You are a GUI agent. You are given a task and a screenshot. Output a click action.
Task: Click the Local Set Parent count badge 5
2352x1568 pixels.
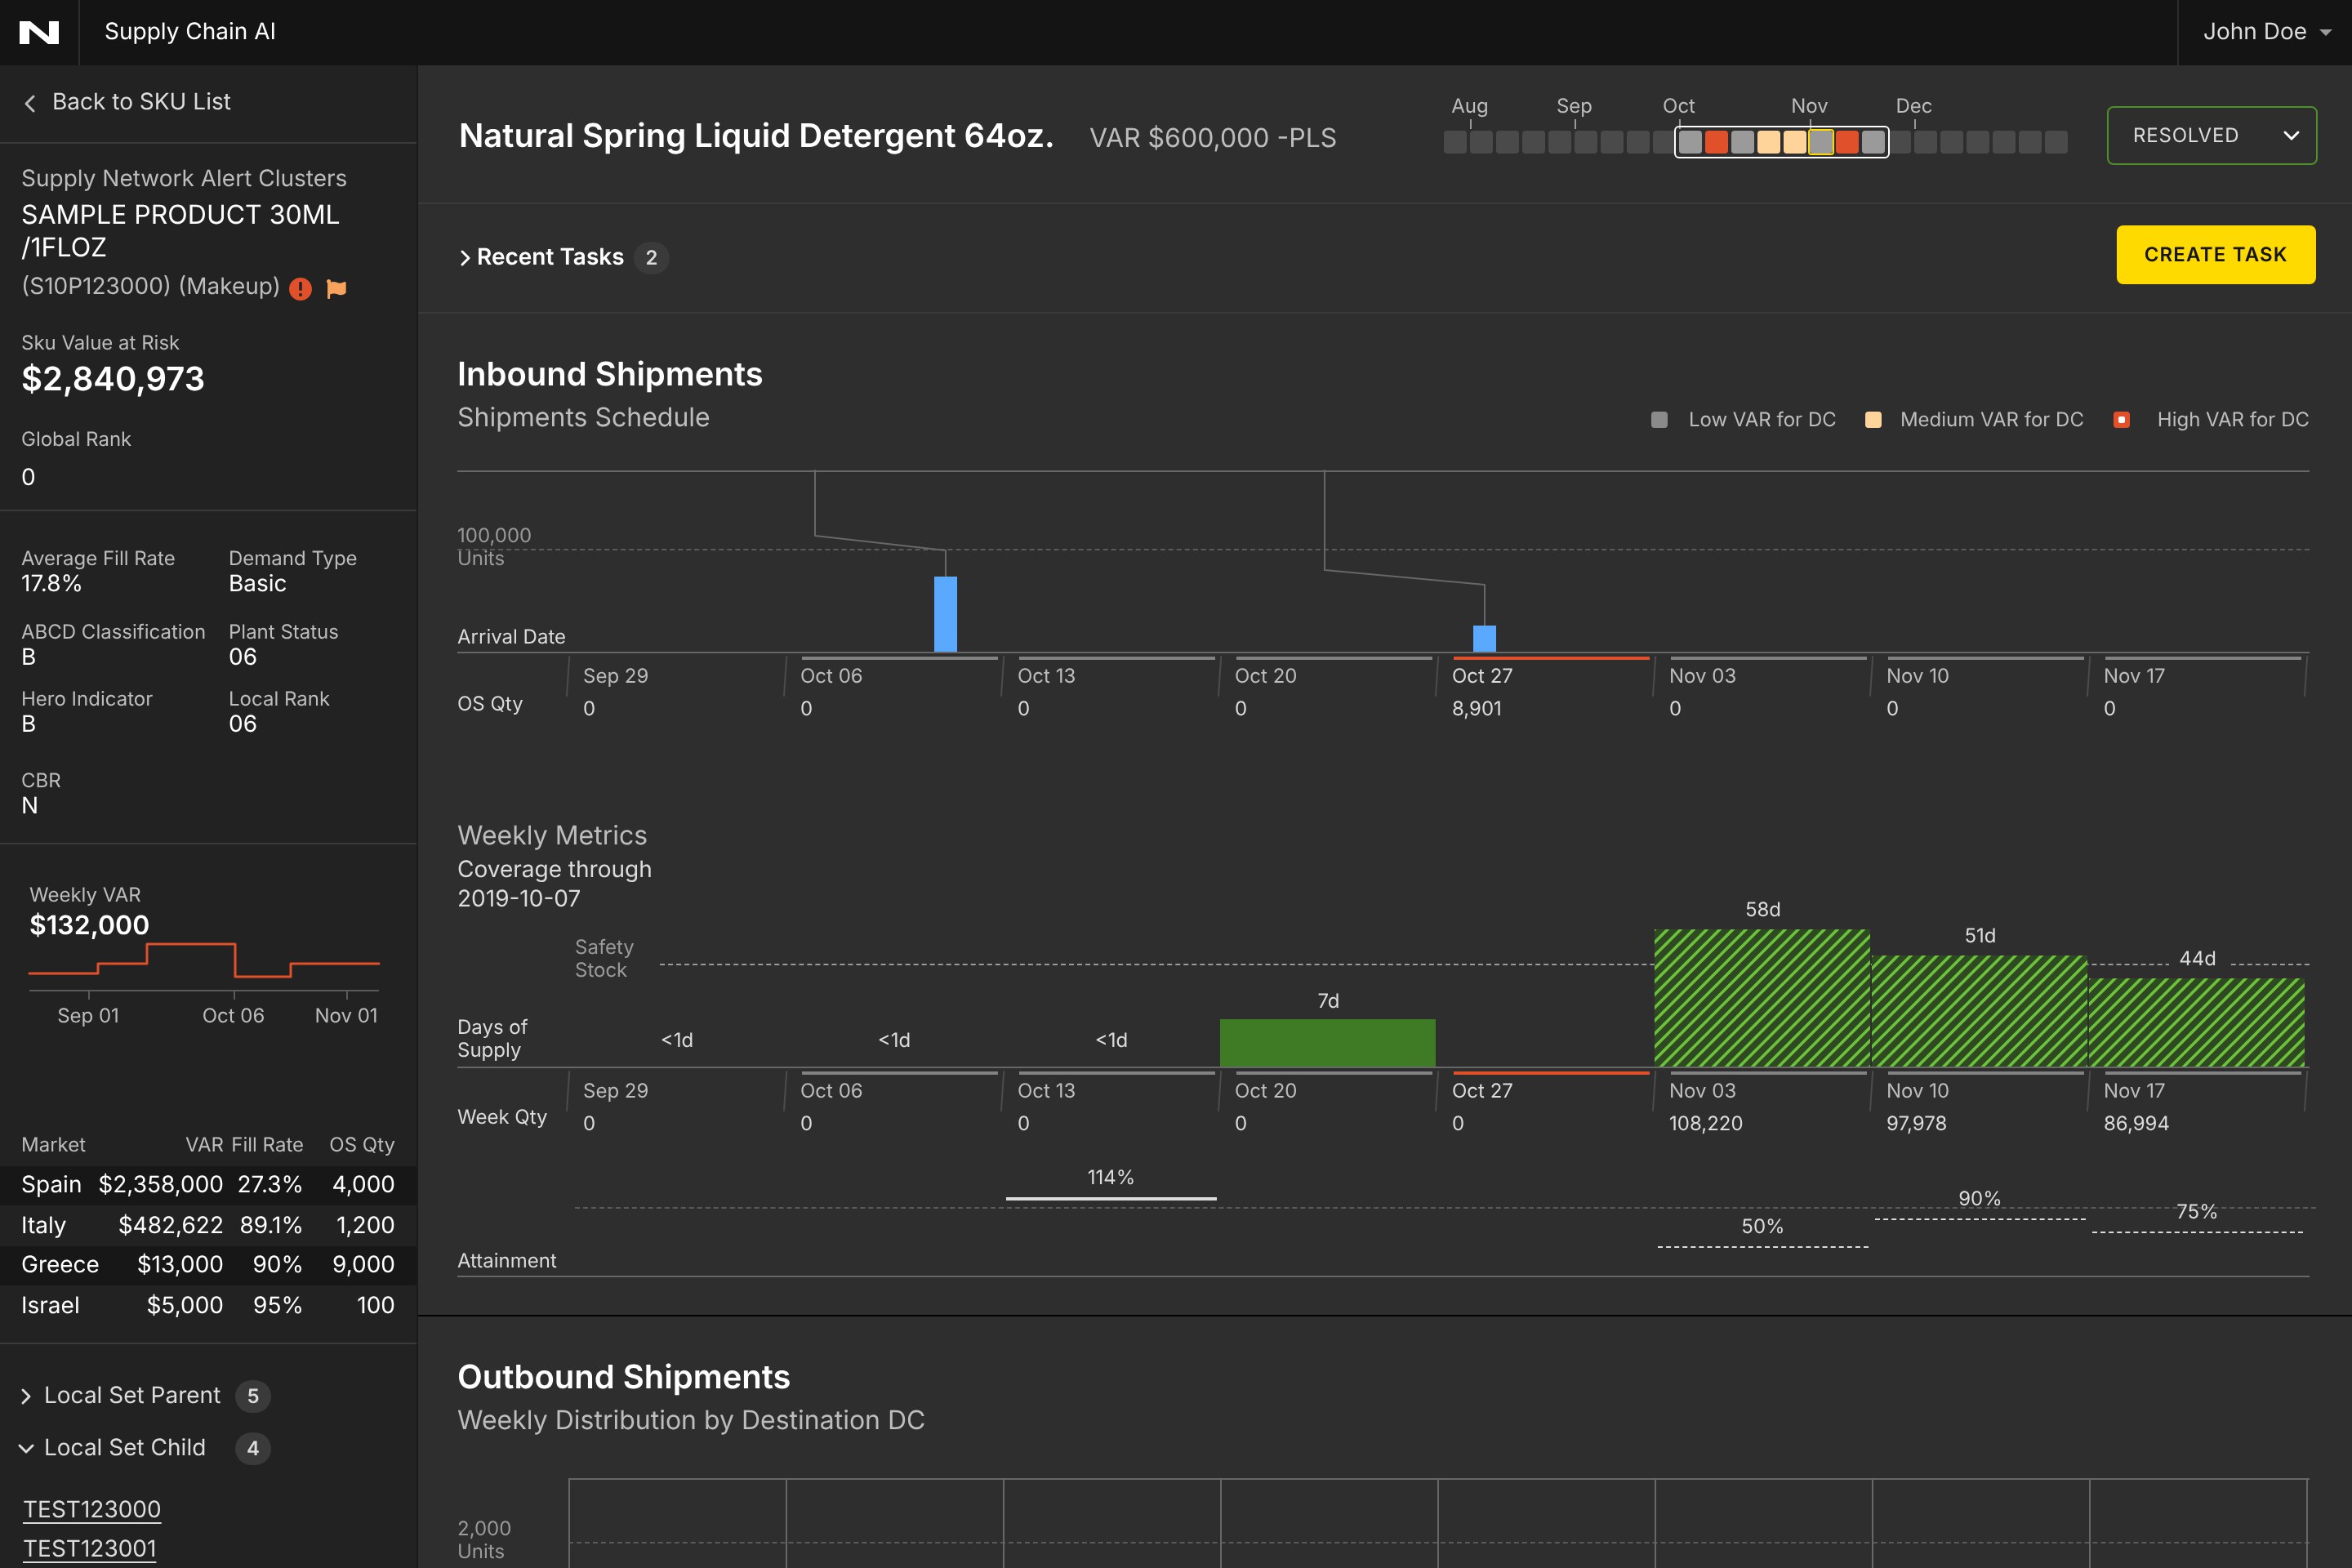pyautogui.click(x=253, y=1396)
